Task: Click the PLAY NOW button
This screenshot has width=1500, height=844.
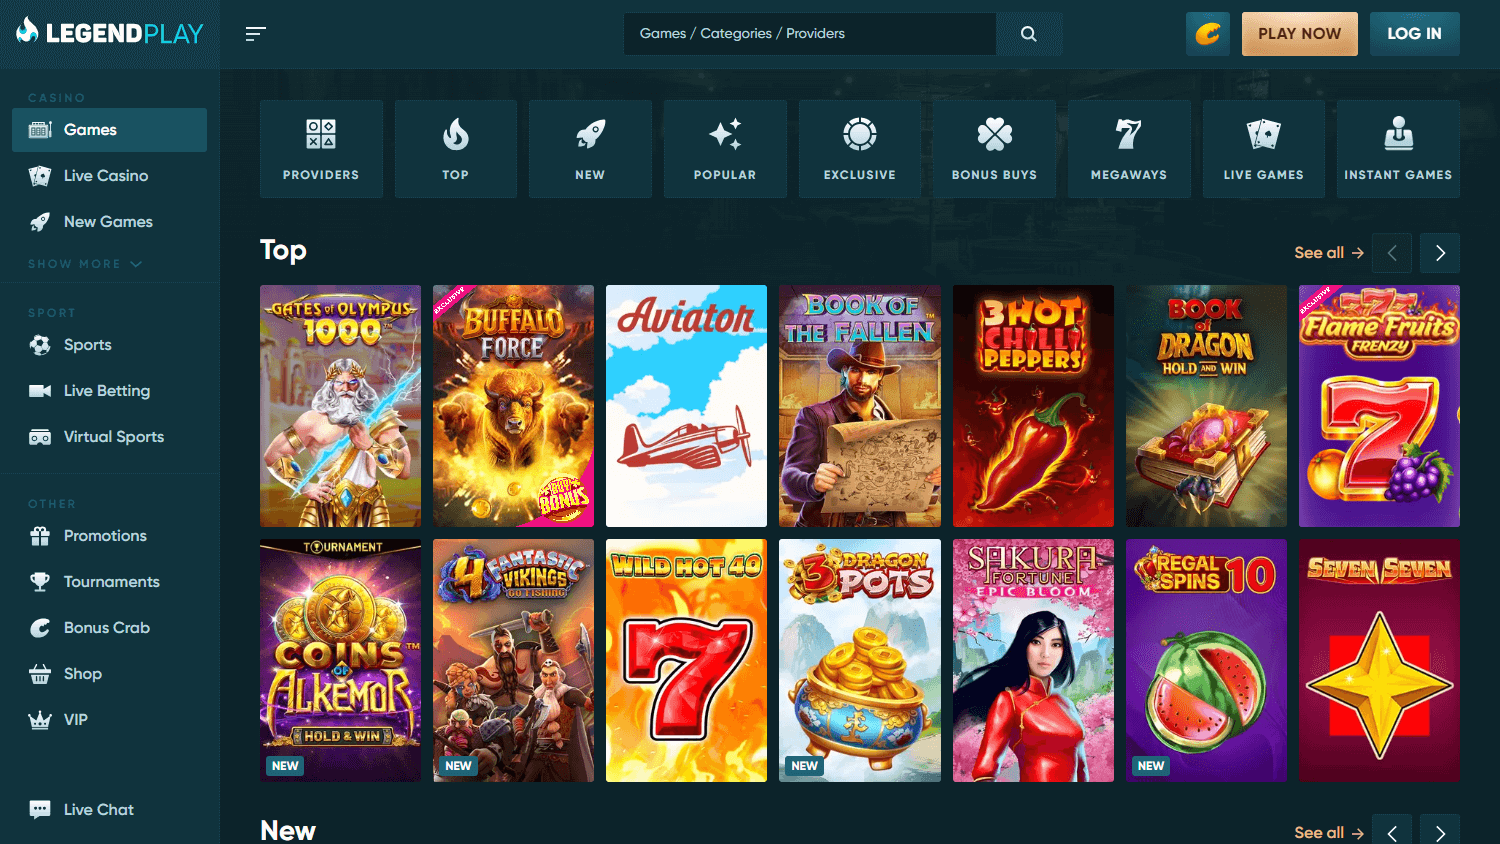Action: click(x=1299, y=33)
